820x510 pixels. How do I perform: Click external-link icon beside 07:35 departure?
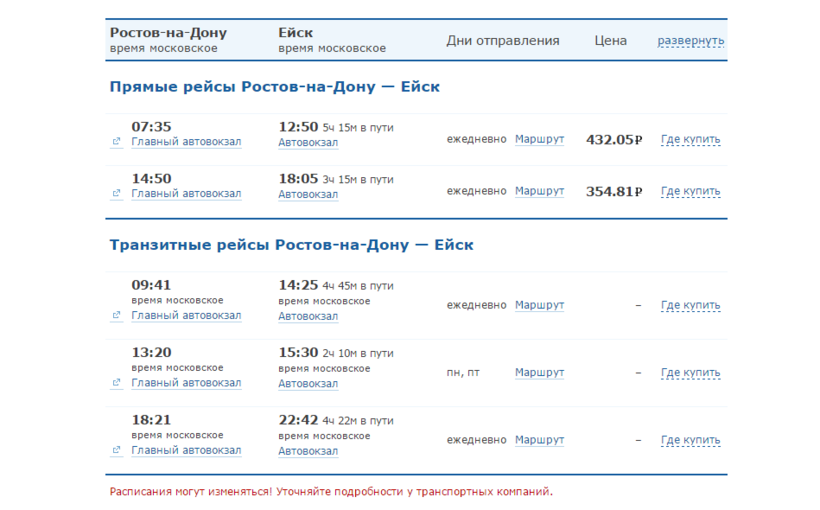click(x=116, y=142)
